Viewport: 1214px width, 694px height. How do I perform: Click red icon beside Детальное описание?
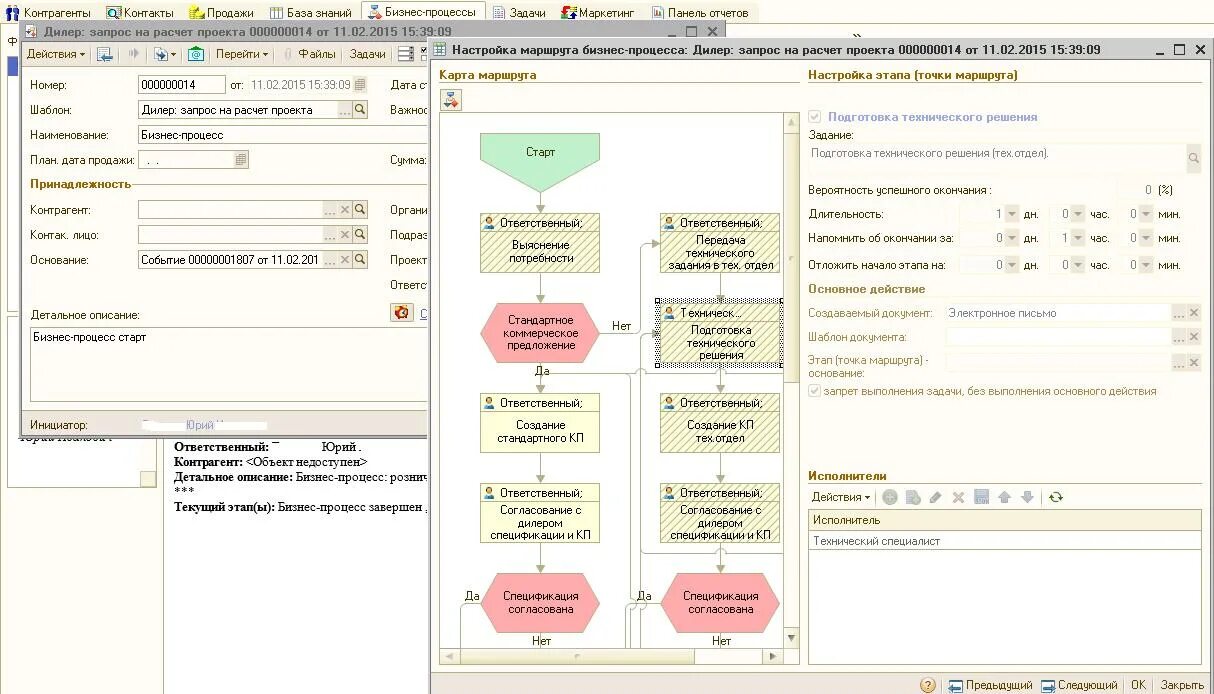[x=401, y=313]
